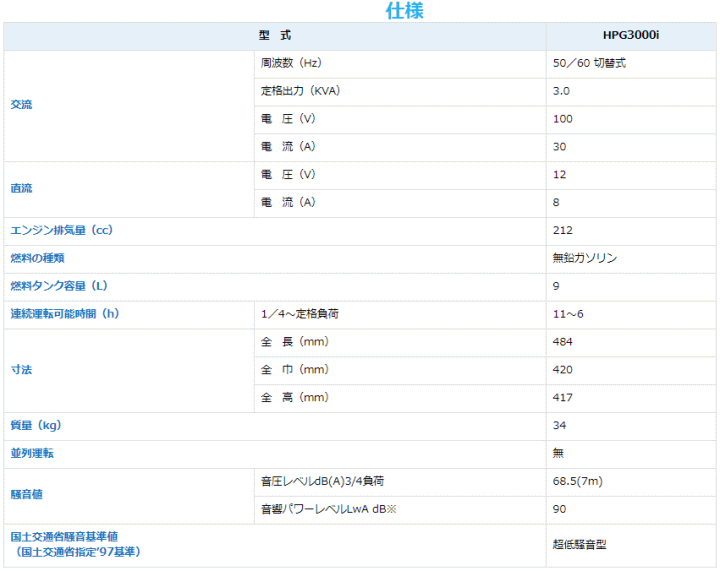The image size is (720, 571).
Task: Click the 定格出力 (KVA) label
Action: click(300, 91)
